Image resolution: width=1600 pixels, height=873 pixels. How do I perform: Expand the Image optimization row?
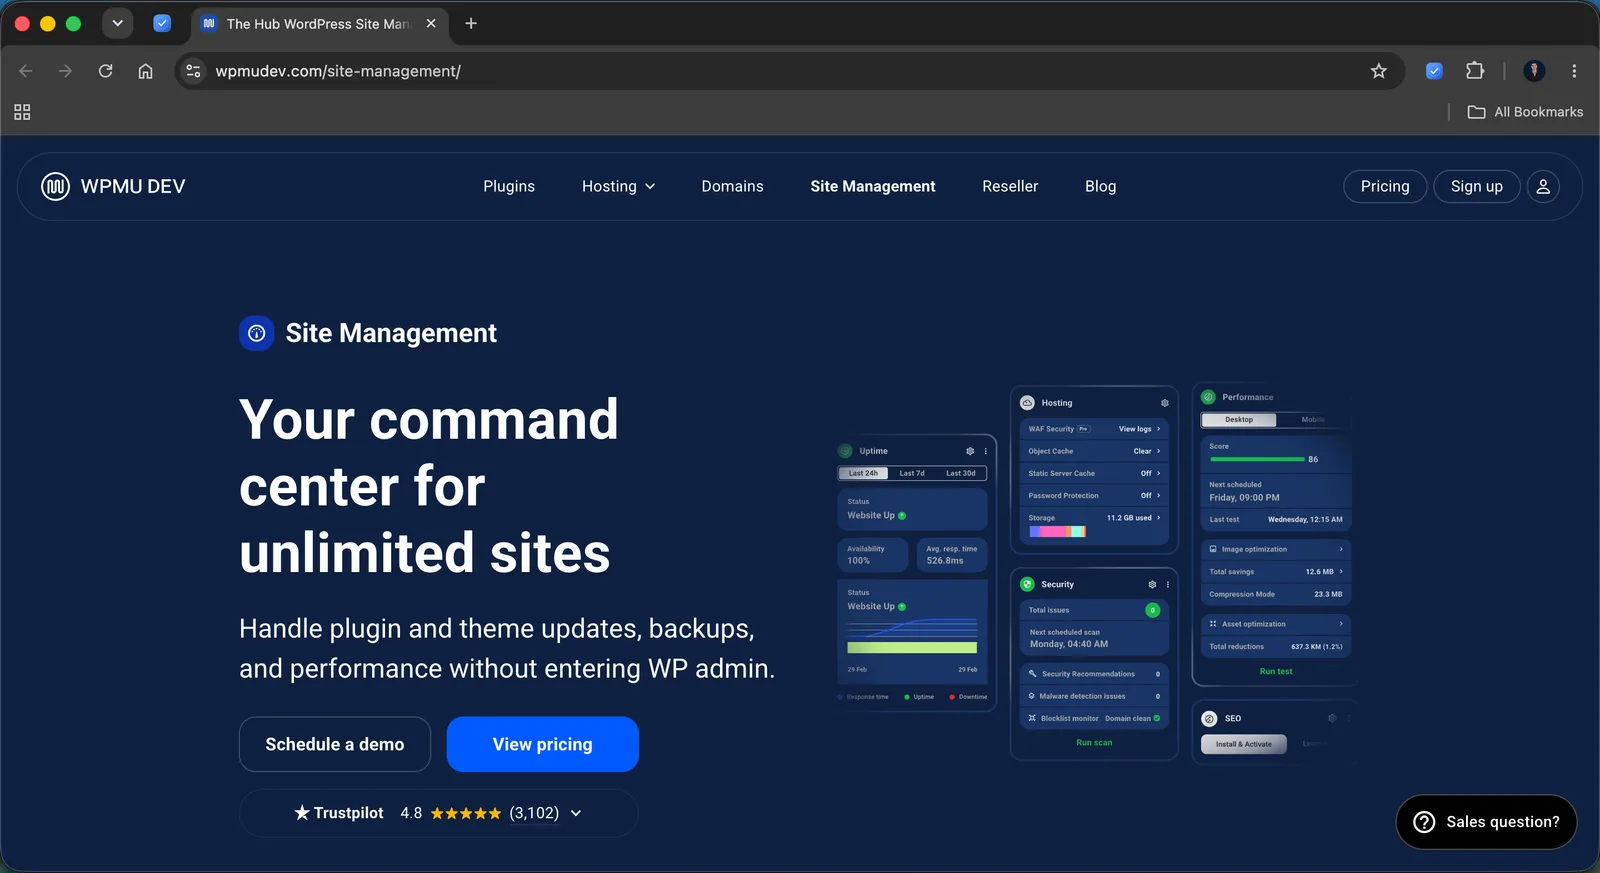[x=1276, y=549]
